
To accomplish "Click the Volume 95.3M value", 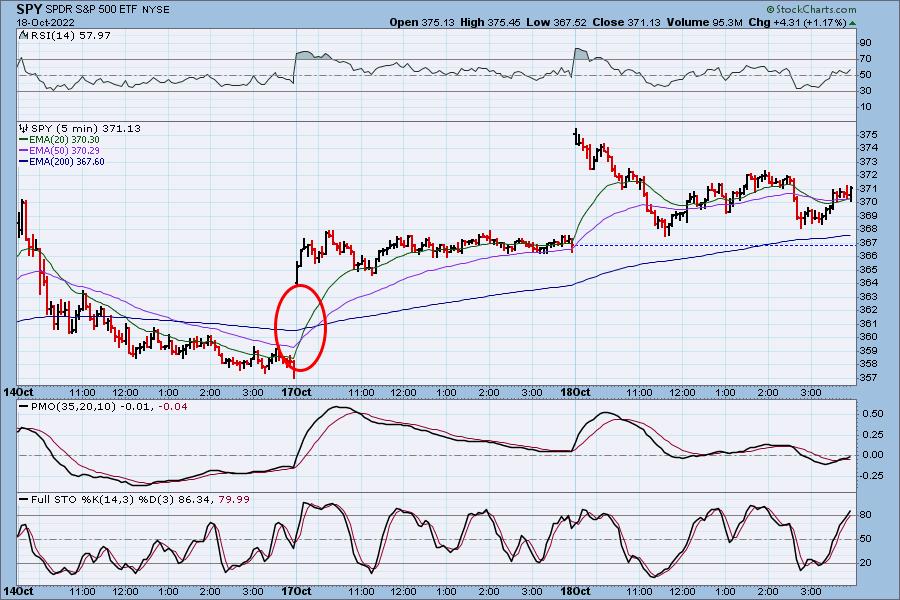I will tap(704, 22).
